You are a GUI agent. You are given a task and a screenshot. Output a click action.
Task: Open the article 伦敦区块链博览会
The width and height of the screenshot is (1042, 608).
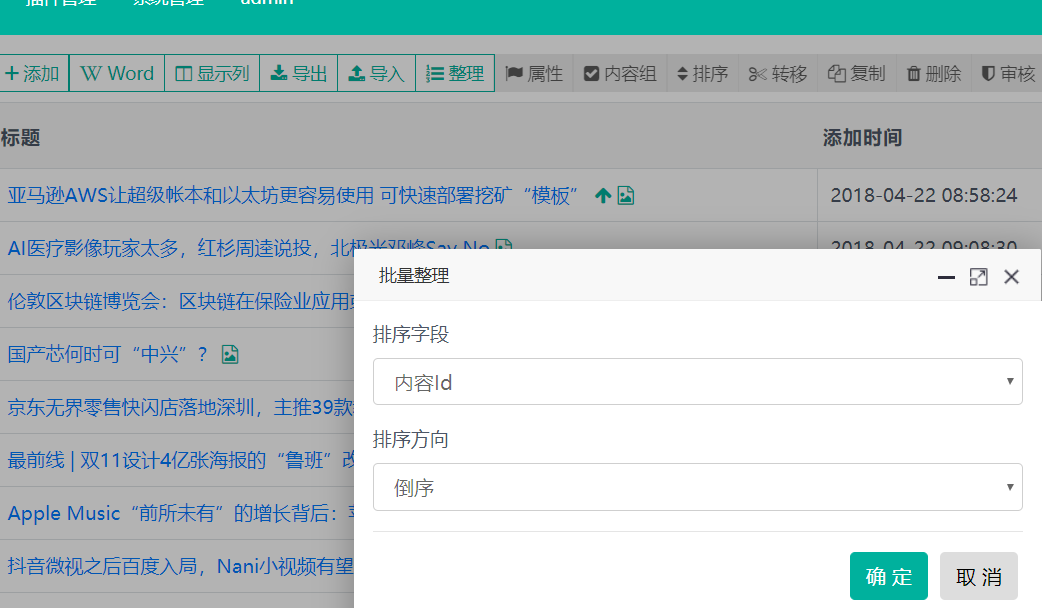click(x=181, y=302)
